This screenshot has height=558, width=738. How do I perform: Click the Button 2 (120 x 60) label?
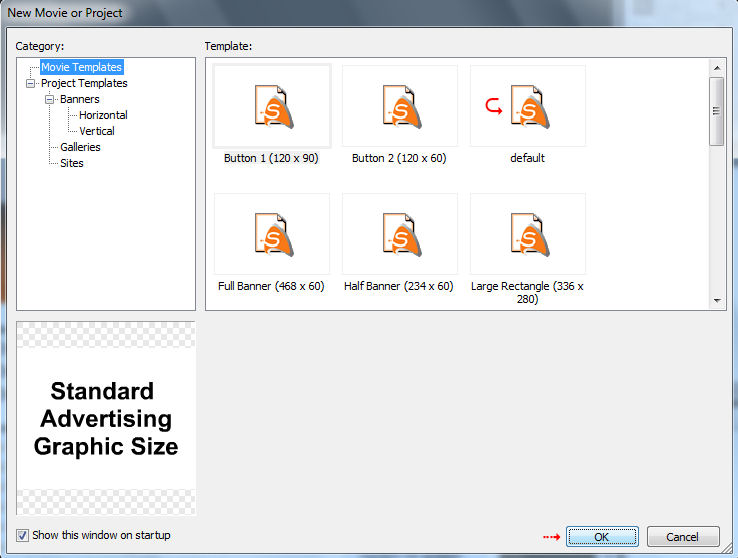tap(399, 158)
